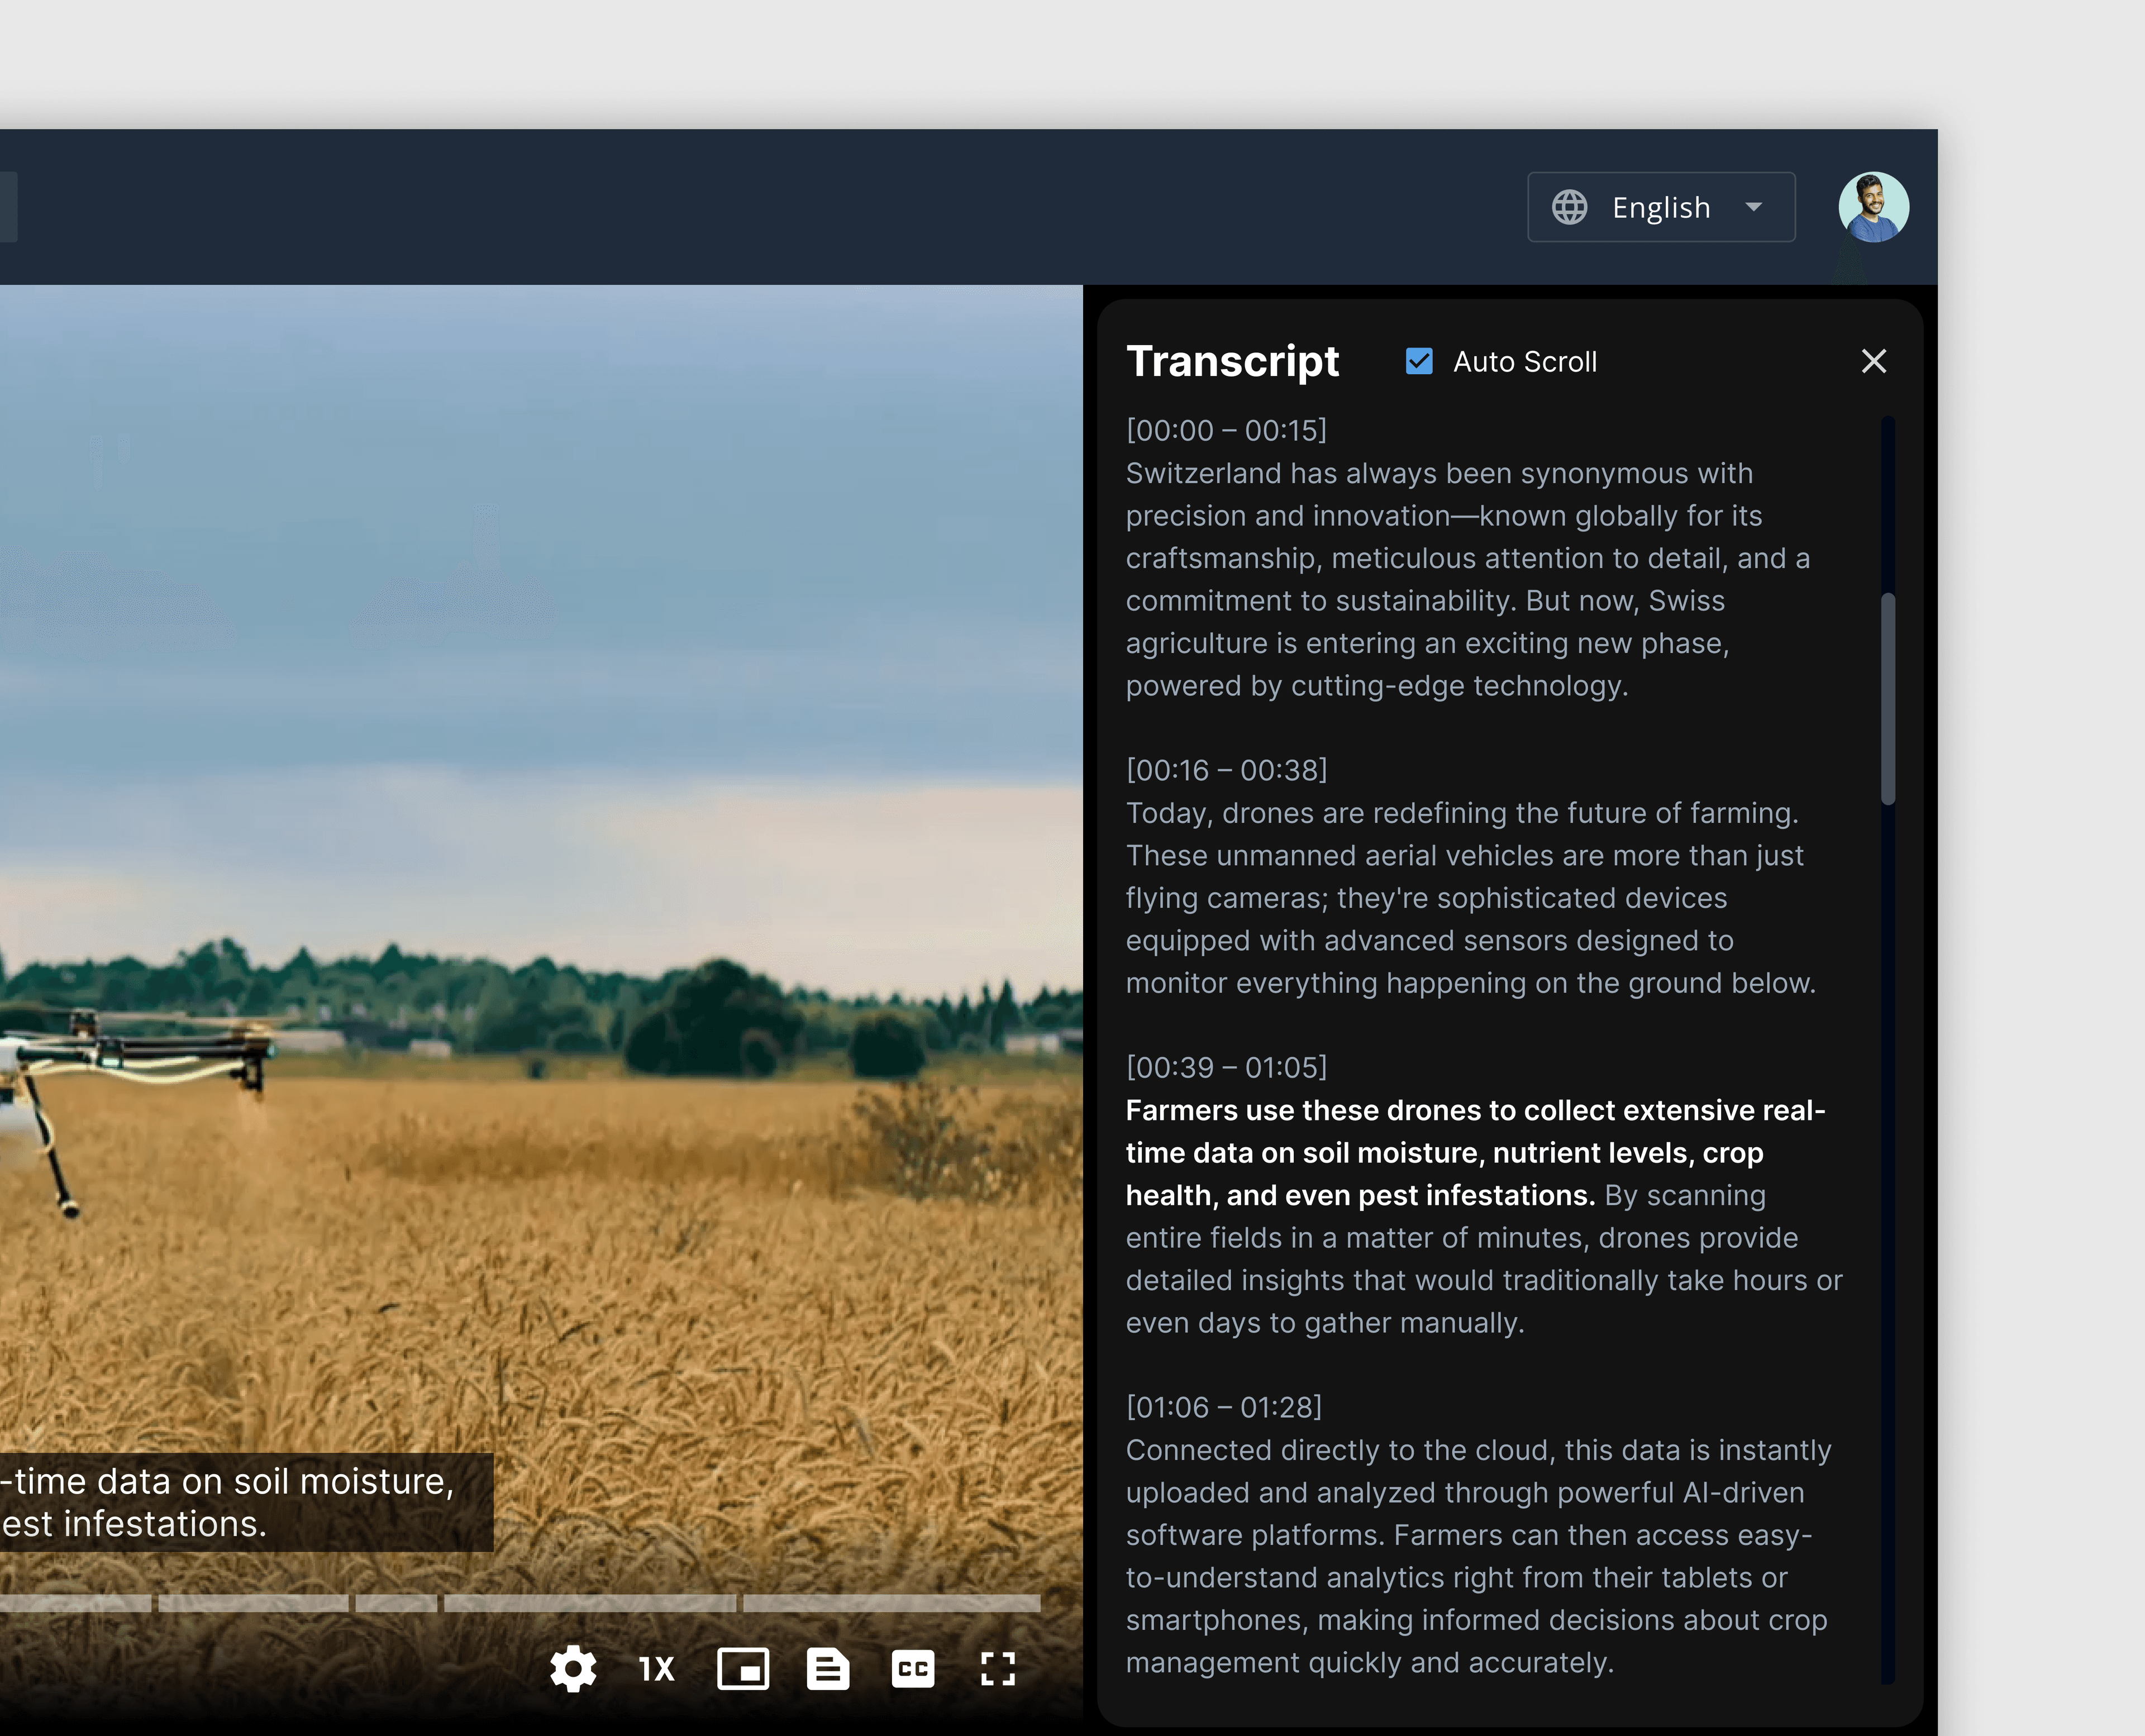2145x1736 pixels.
Task: Click paragraph starting 'Switzerland has always been'
Action: point(1469,579)
